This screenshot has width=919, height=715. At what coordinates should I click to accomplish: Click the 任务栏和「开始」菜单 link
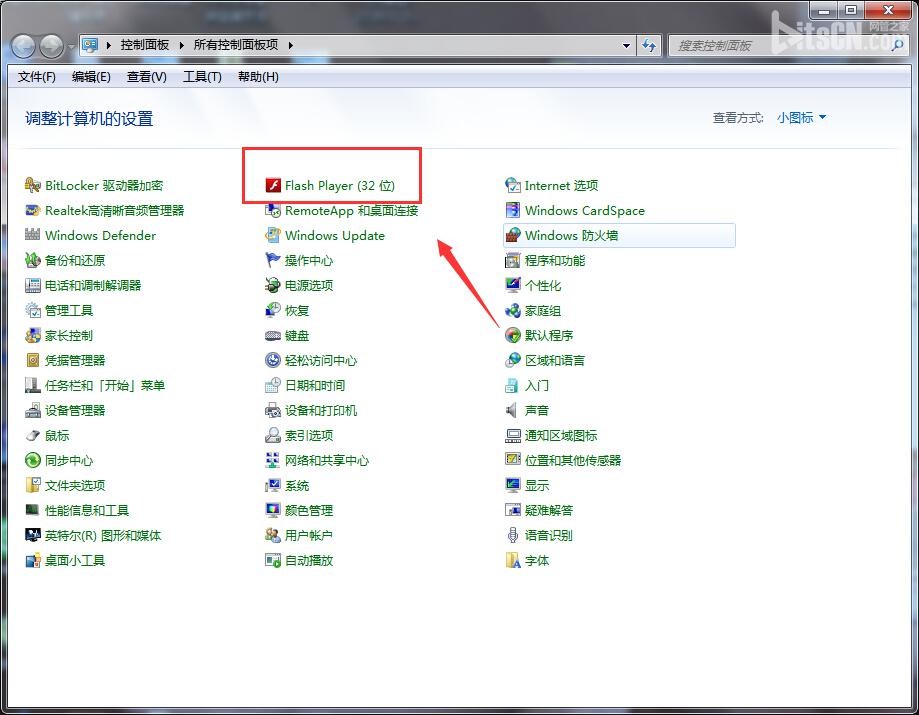point(105,386)
